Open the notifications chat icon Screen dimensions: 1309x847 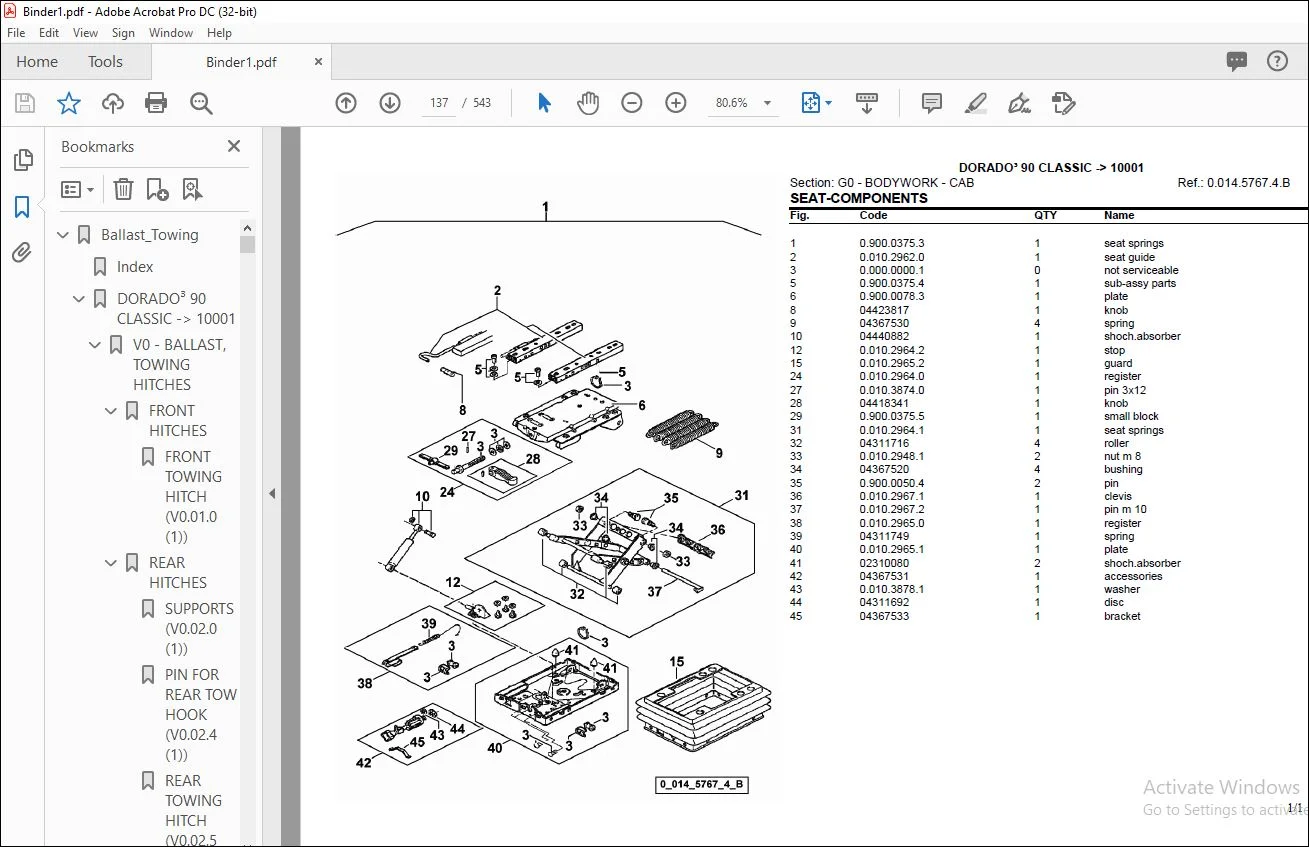1237,61
